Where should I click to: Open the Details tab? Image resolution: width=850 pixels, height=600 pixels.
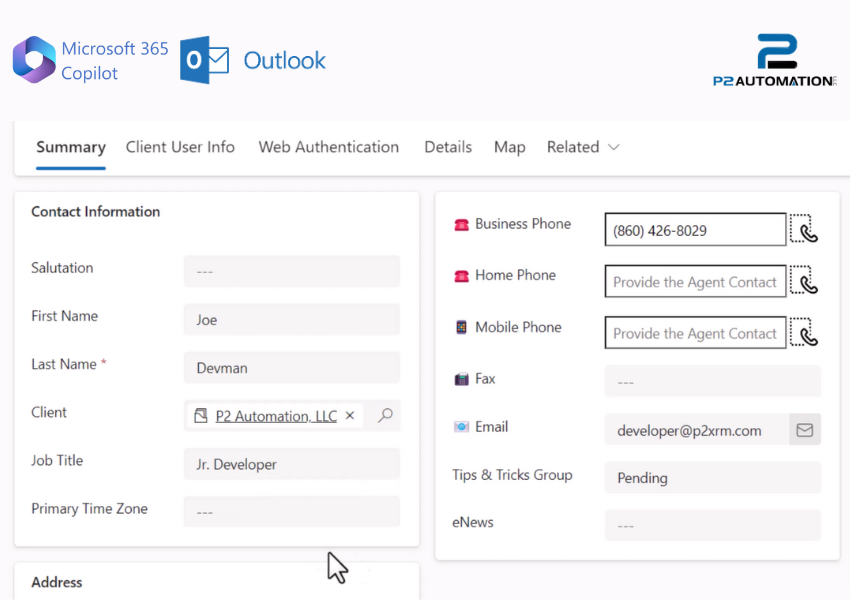(447, 146)
